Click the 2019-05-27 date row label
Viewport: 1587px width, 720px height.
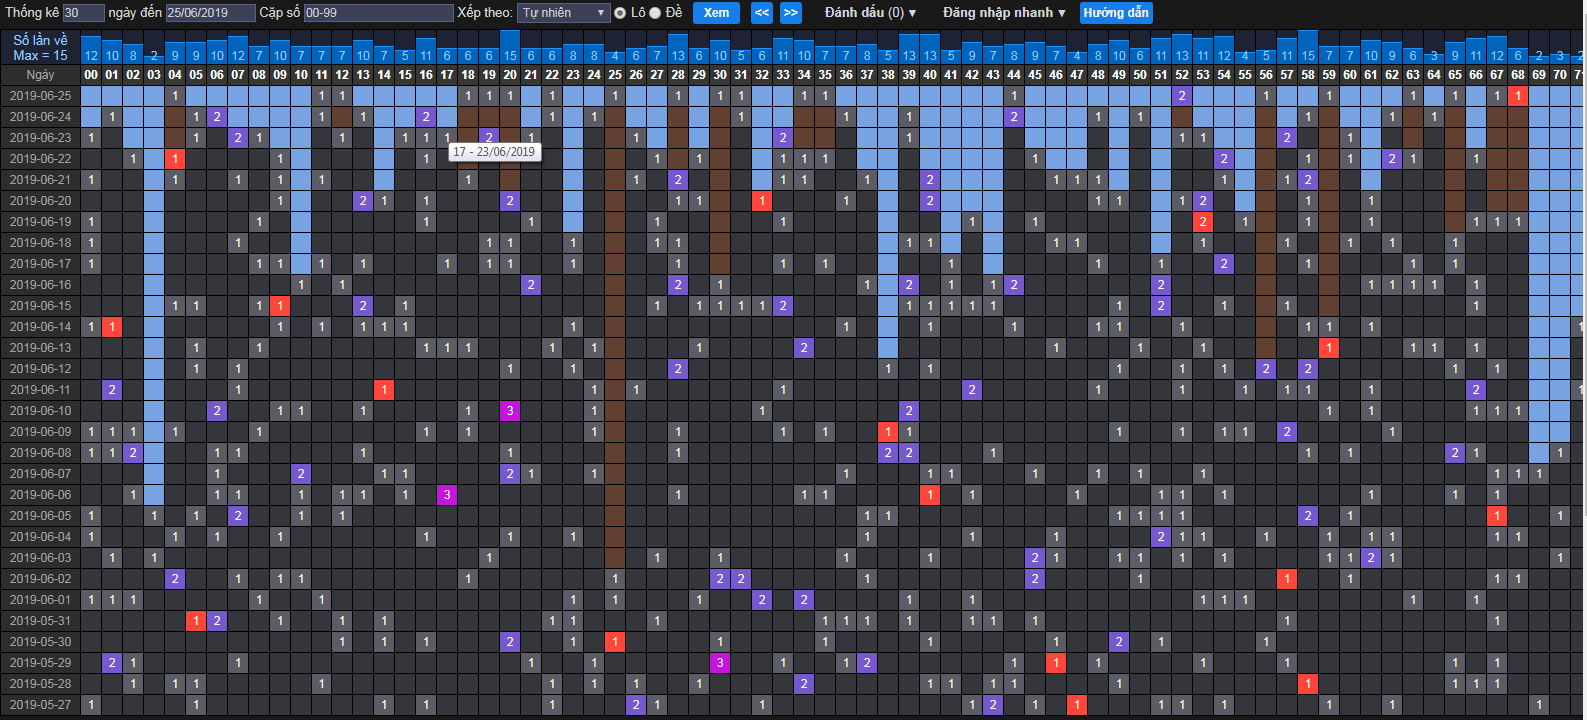click(x=41, y=705)
